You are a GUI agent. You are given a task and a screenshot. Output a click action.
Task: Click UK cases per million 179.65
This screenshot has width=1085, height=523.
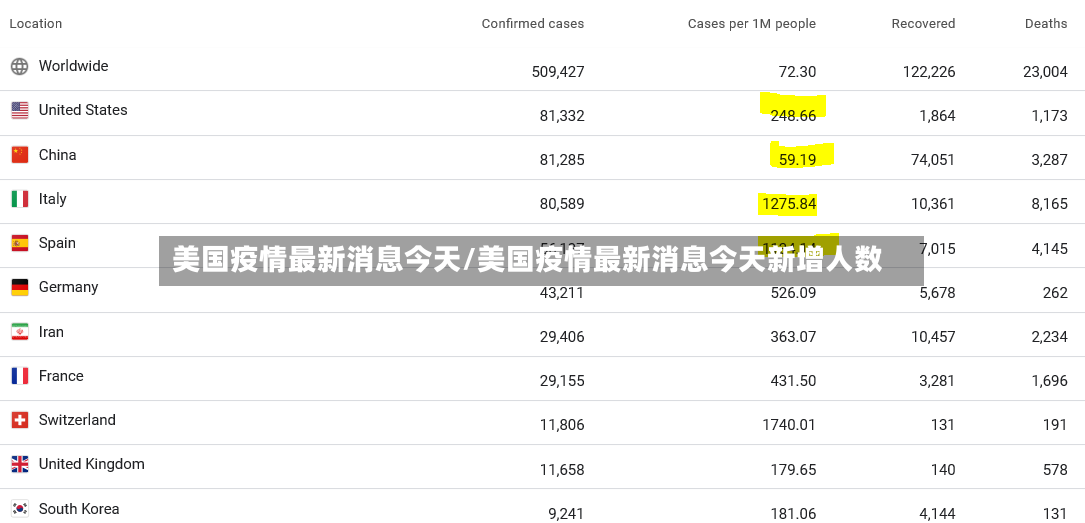point(793,470)
